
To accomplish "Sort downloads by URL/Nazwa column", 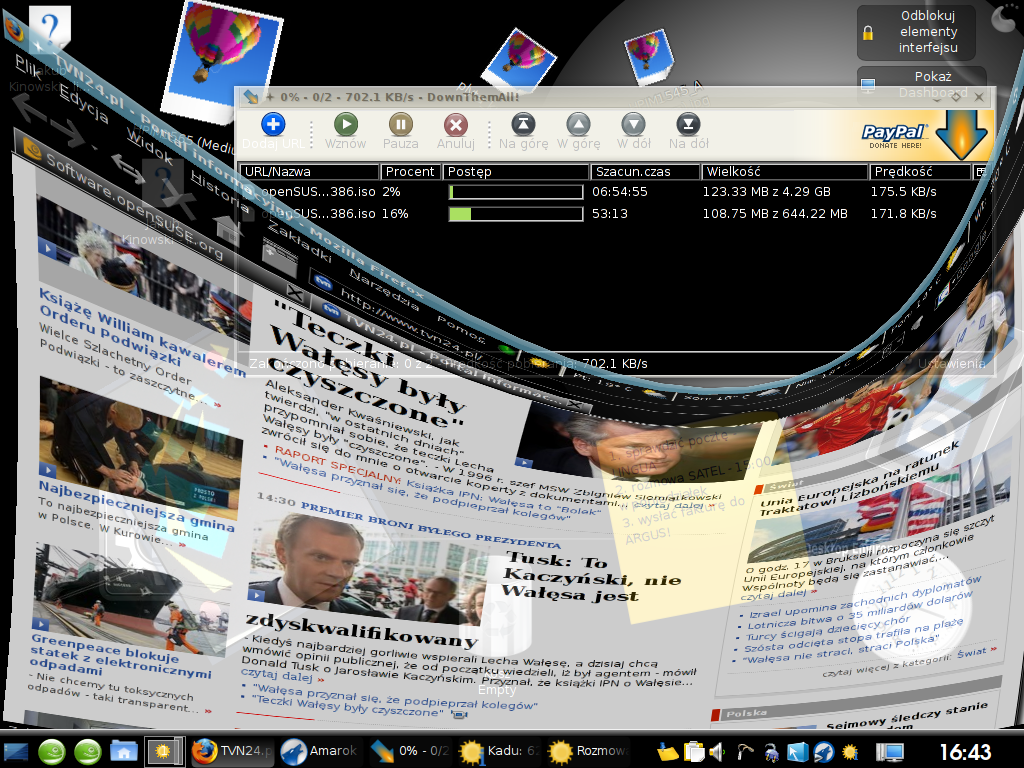I will coord(308,172).
